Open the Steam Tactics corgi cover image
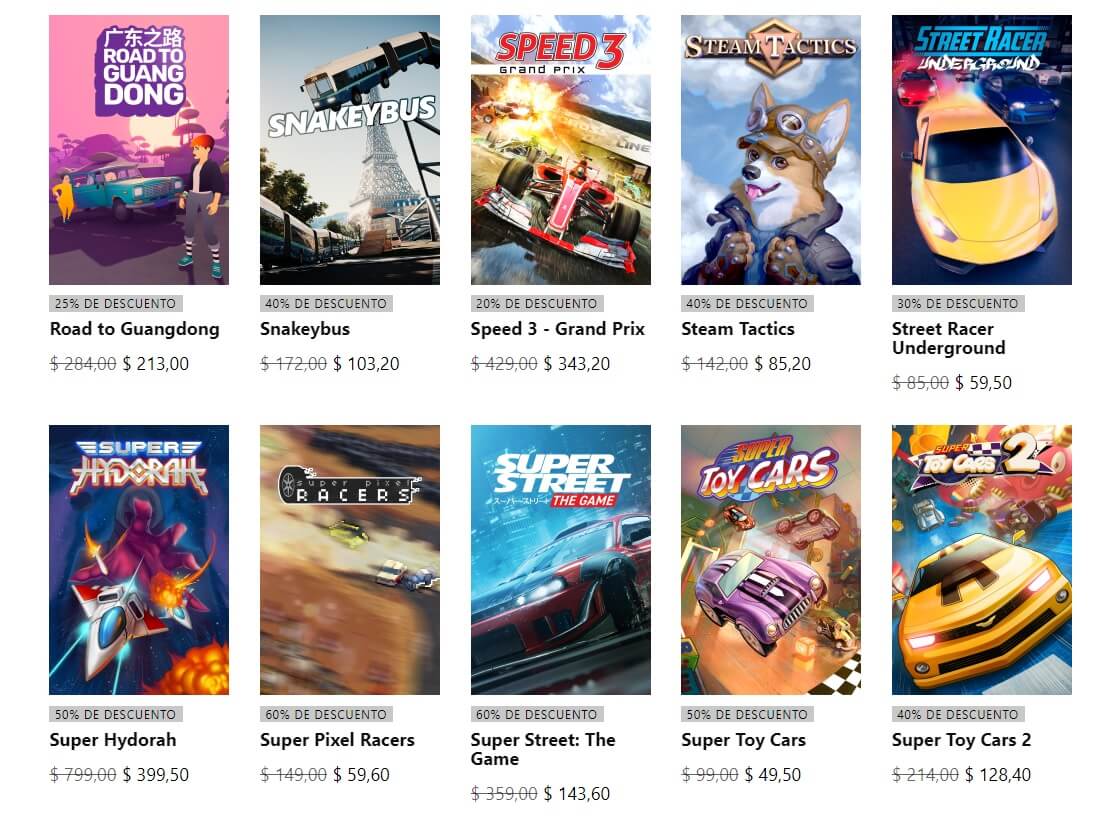The width and height of the screenshot is (1097, 817). tap(771, 150)
